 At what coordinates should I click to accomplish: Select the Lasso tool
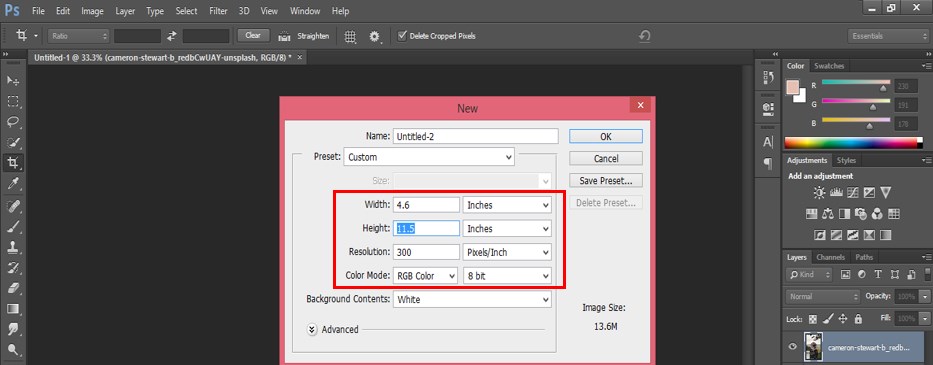(13, 122)
